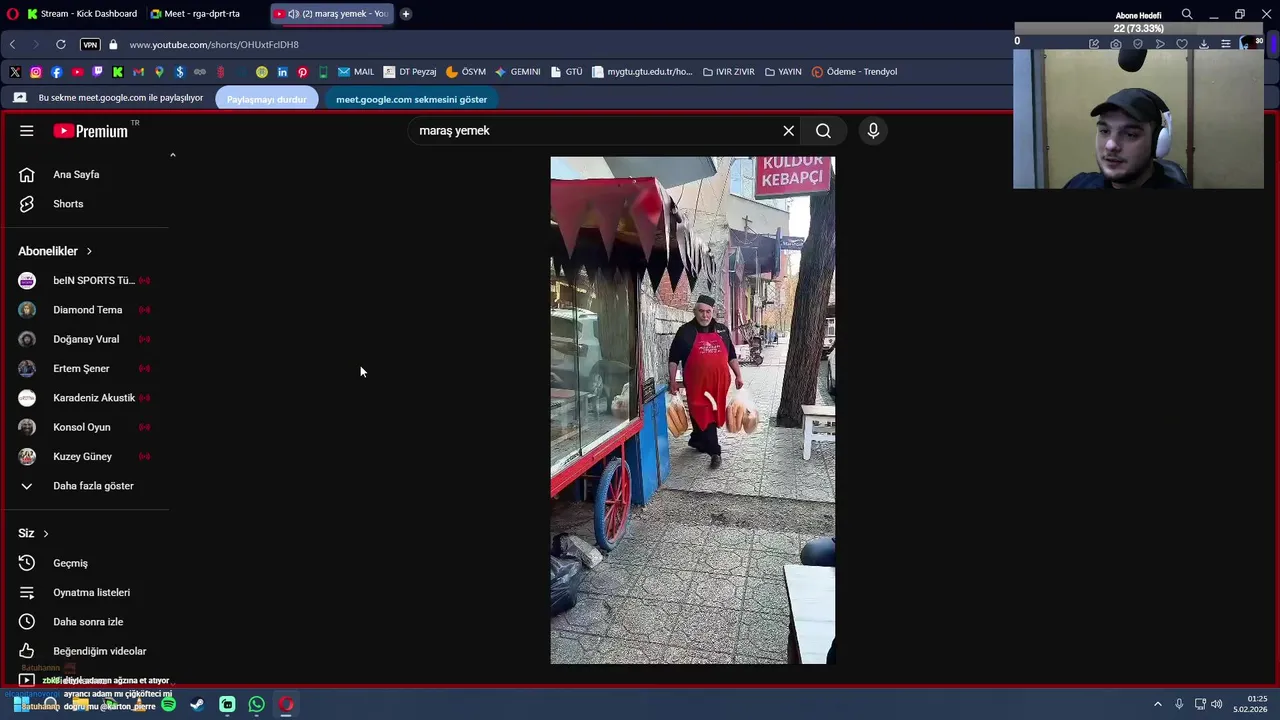The image size is (1280, 720).
Task: Open the YouTube hamburger guide menu
Action: pos(27,131)
